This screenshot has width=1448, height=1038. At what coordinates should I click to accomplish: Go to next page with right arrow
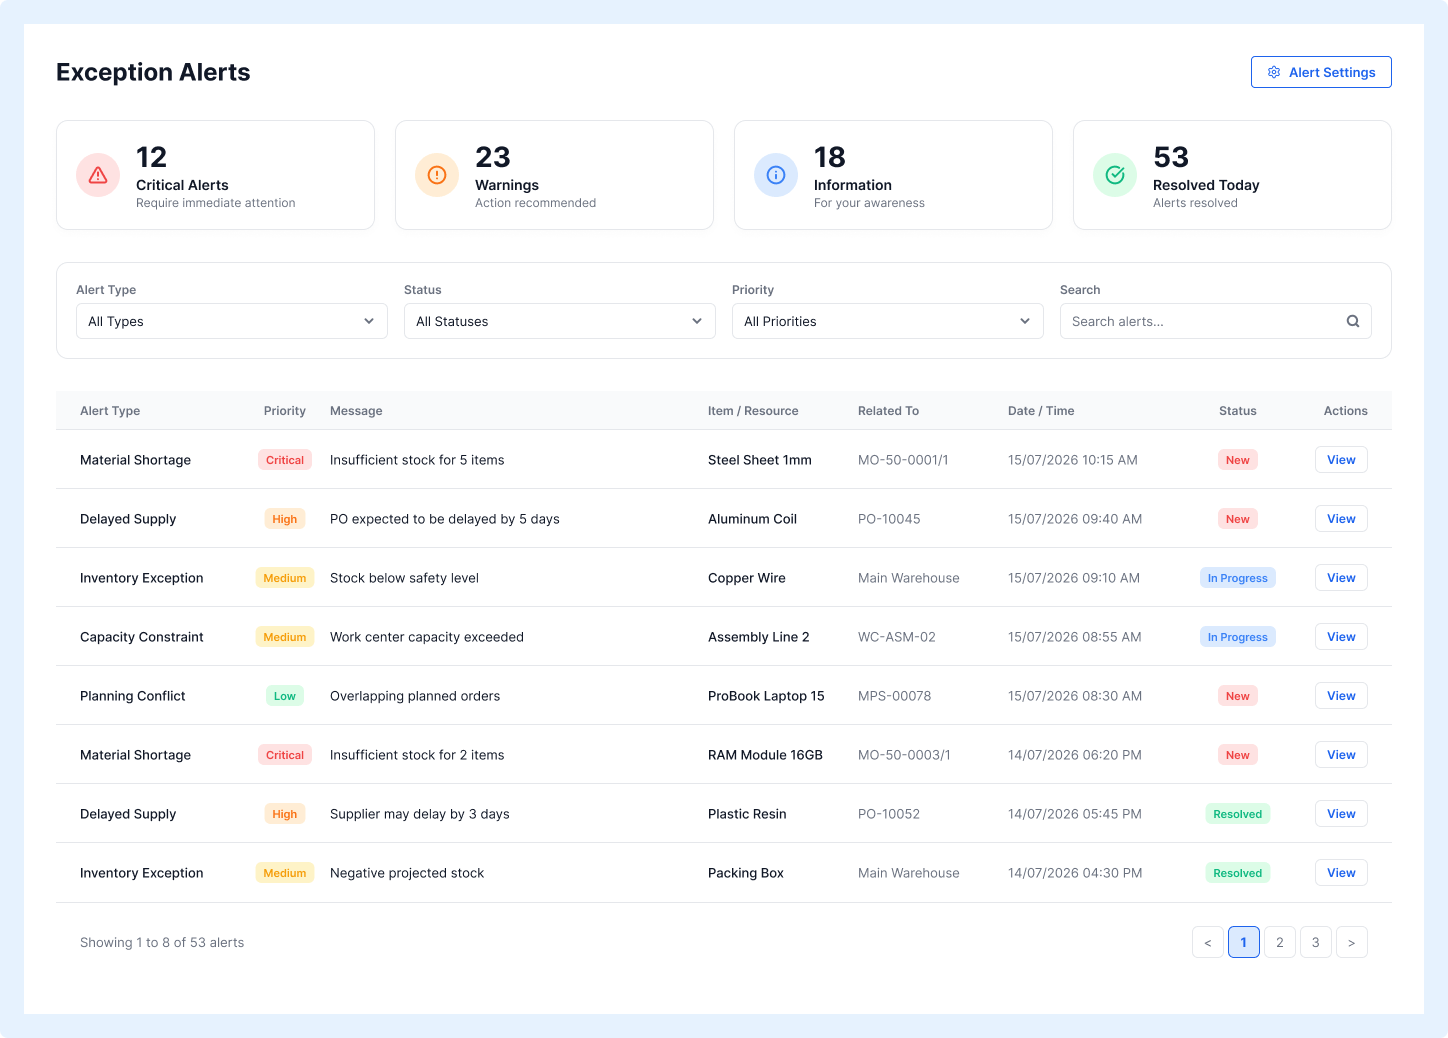[1352, 942]
